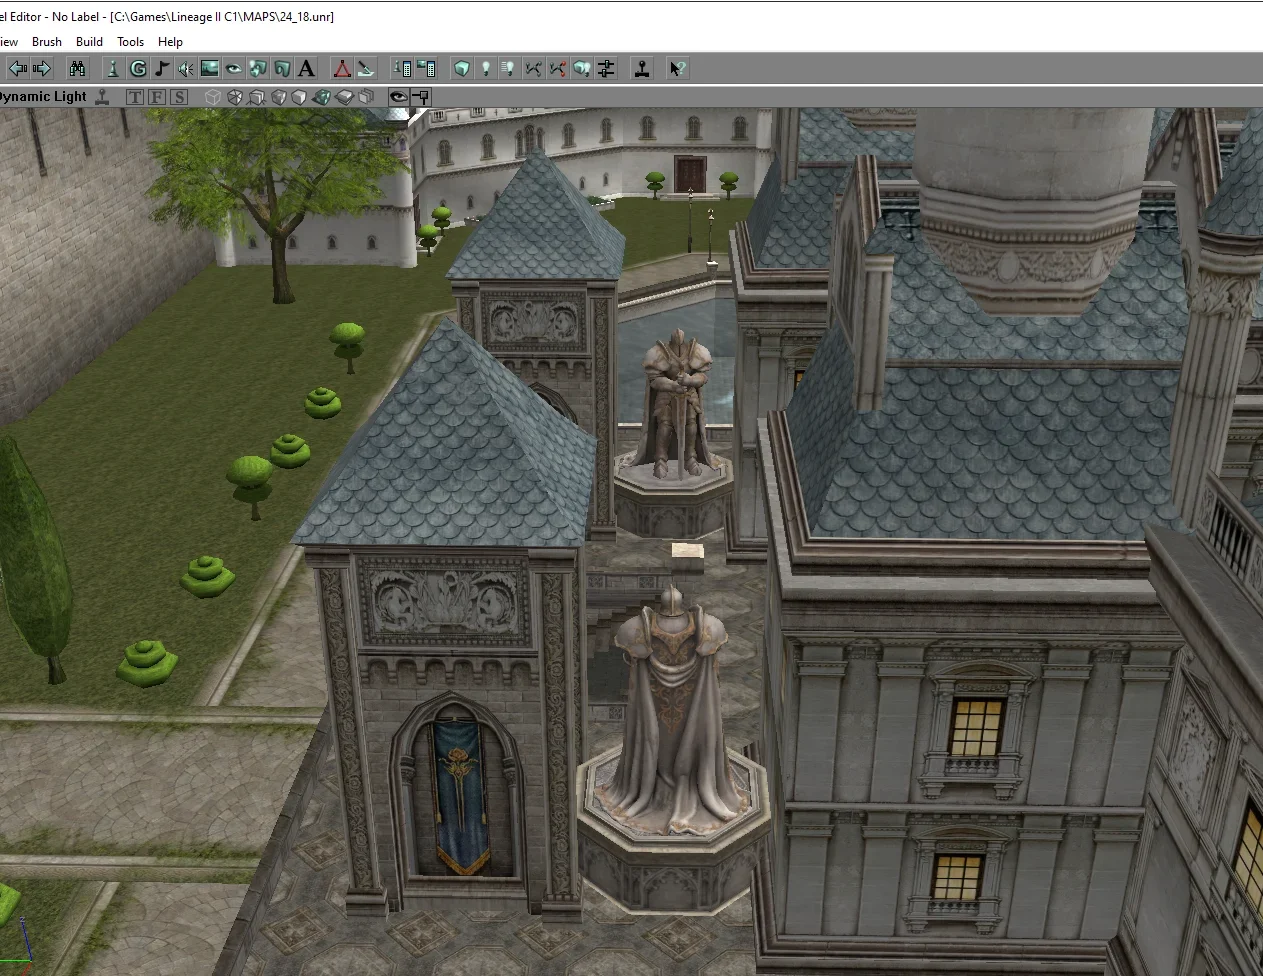The height and width of the screenshot is (976, 1263).
Task: Click the Play Map joystick icon
Action: point(642,68)
